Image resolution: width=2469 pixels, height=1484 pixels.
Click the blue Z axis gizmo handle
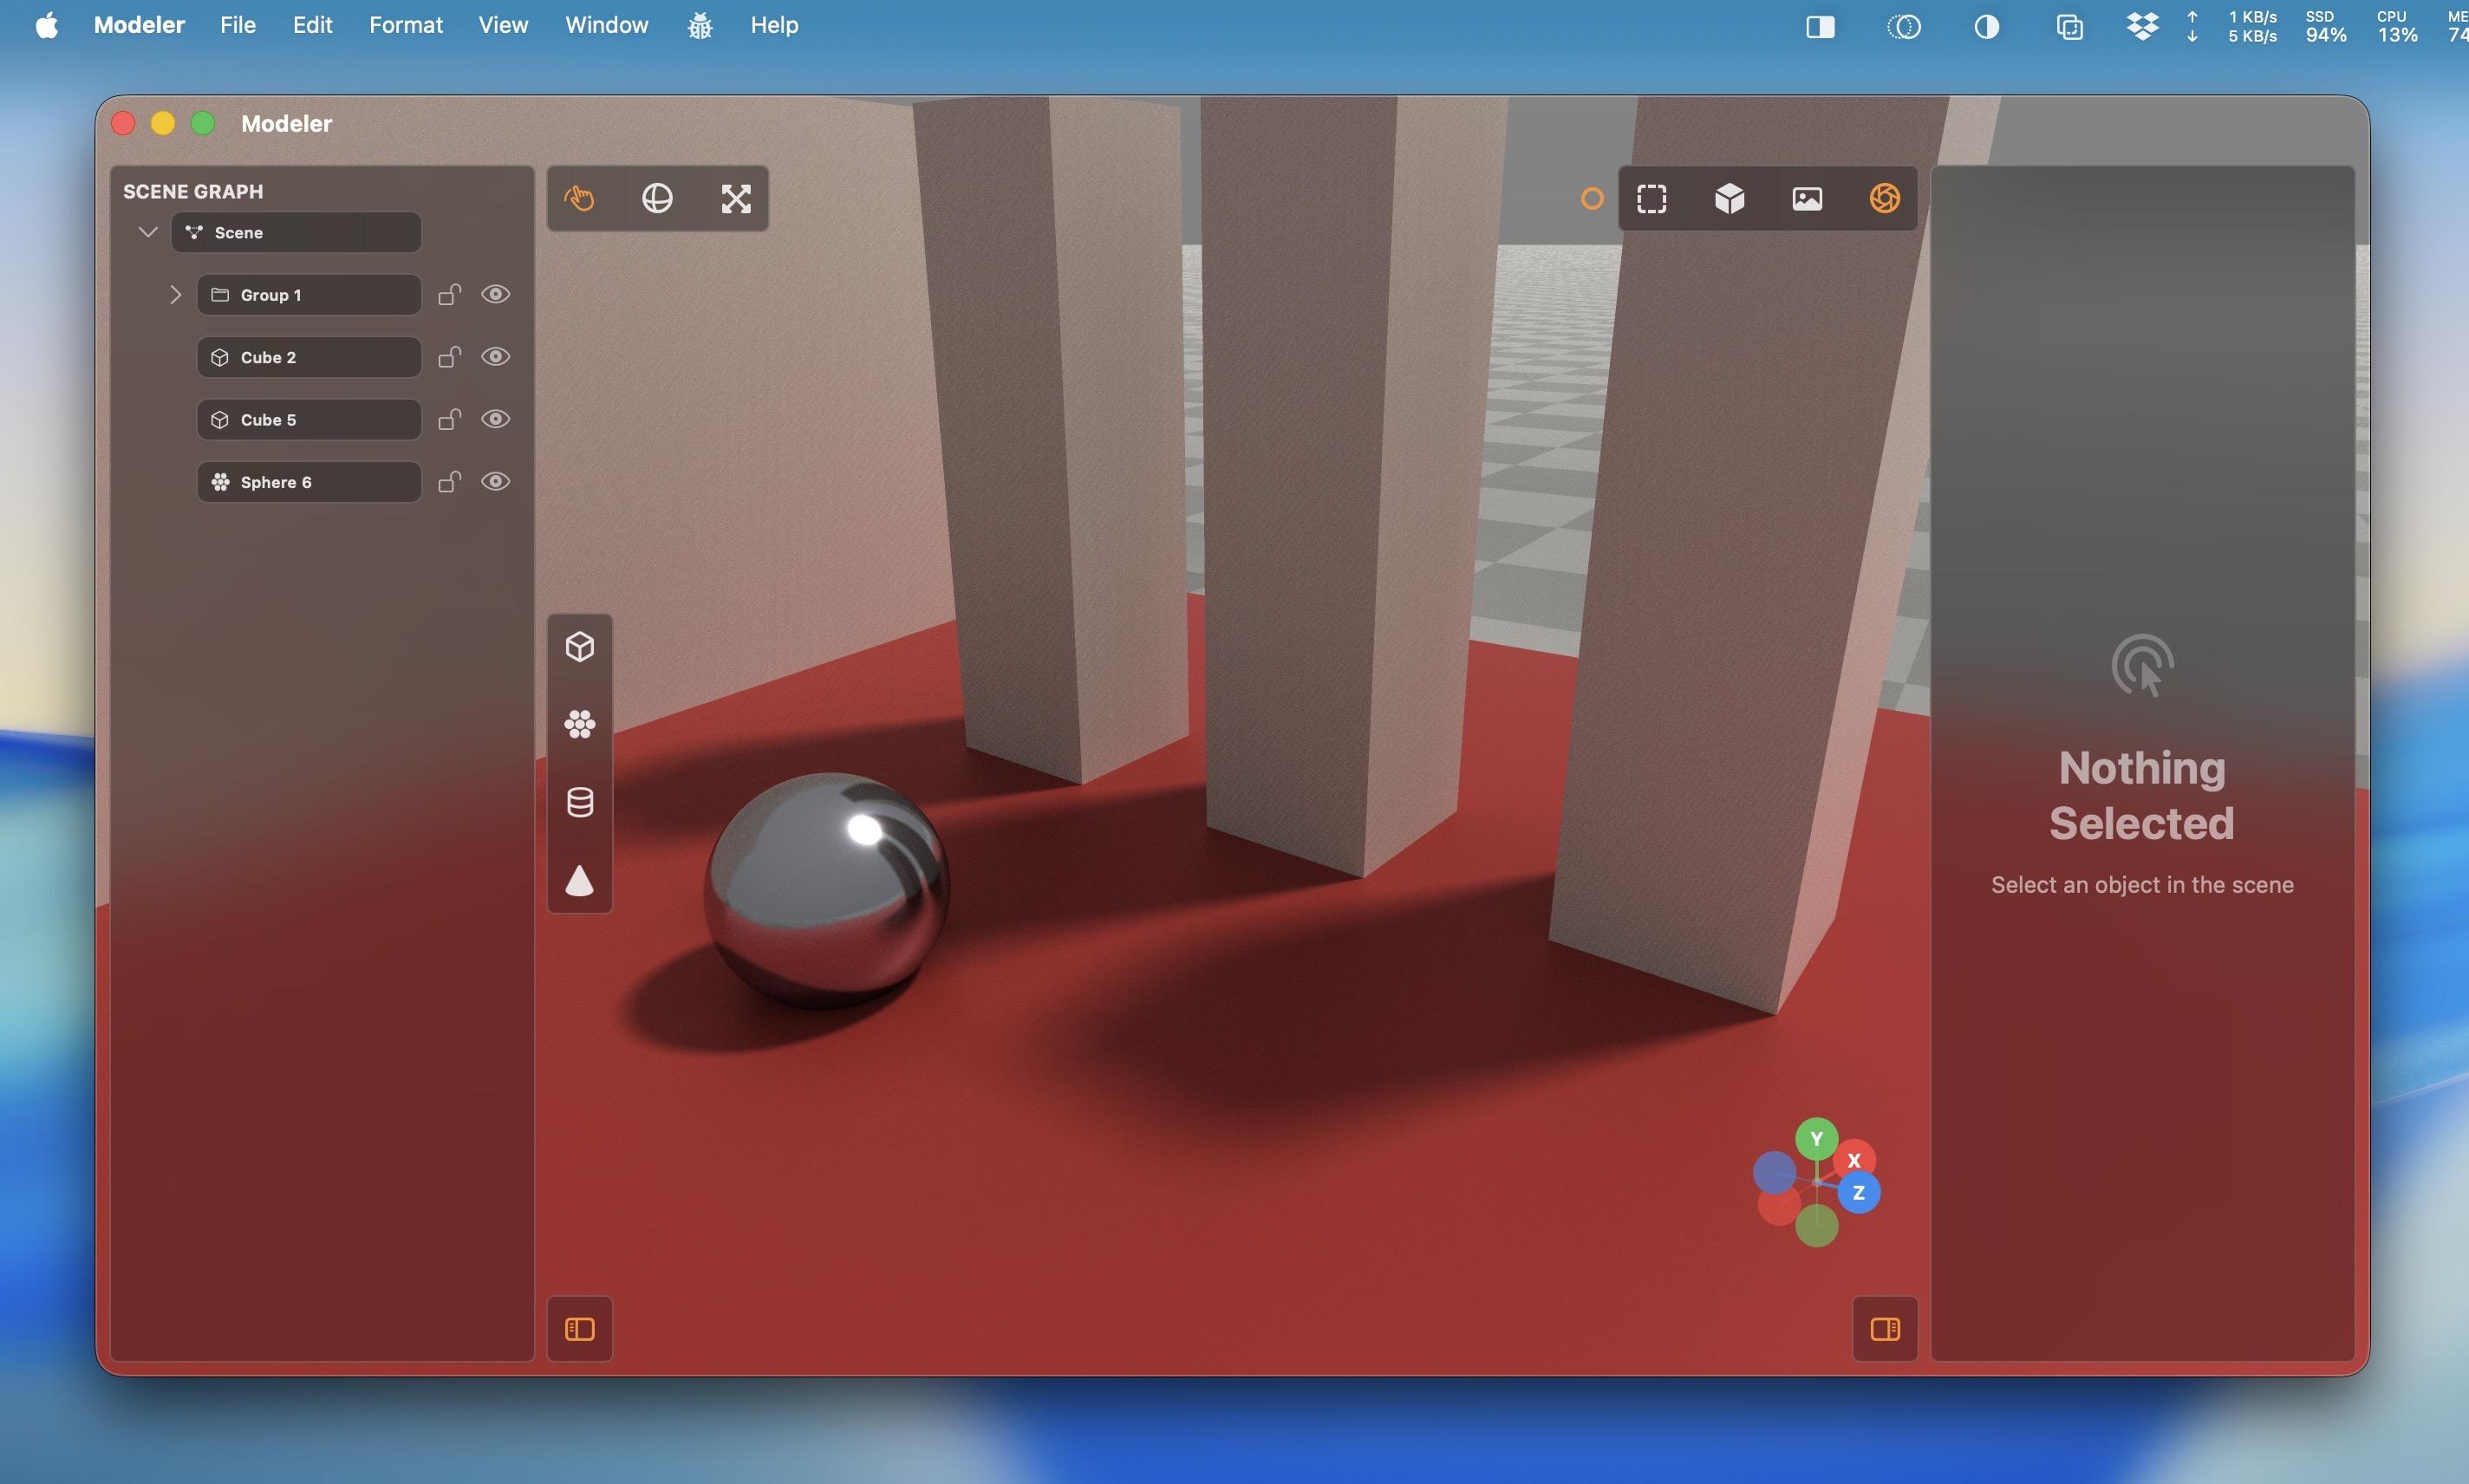point(1859,1192)
